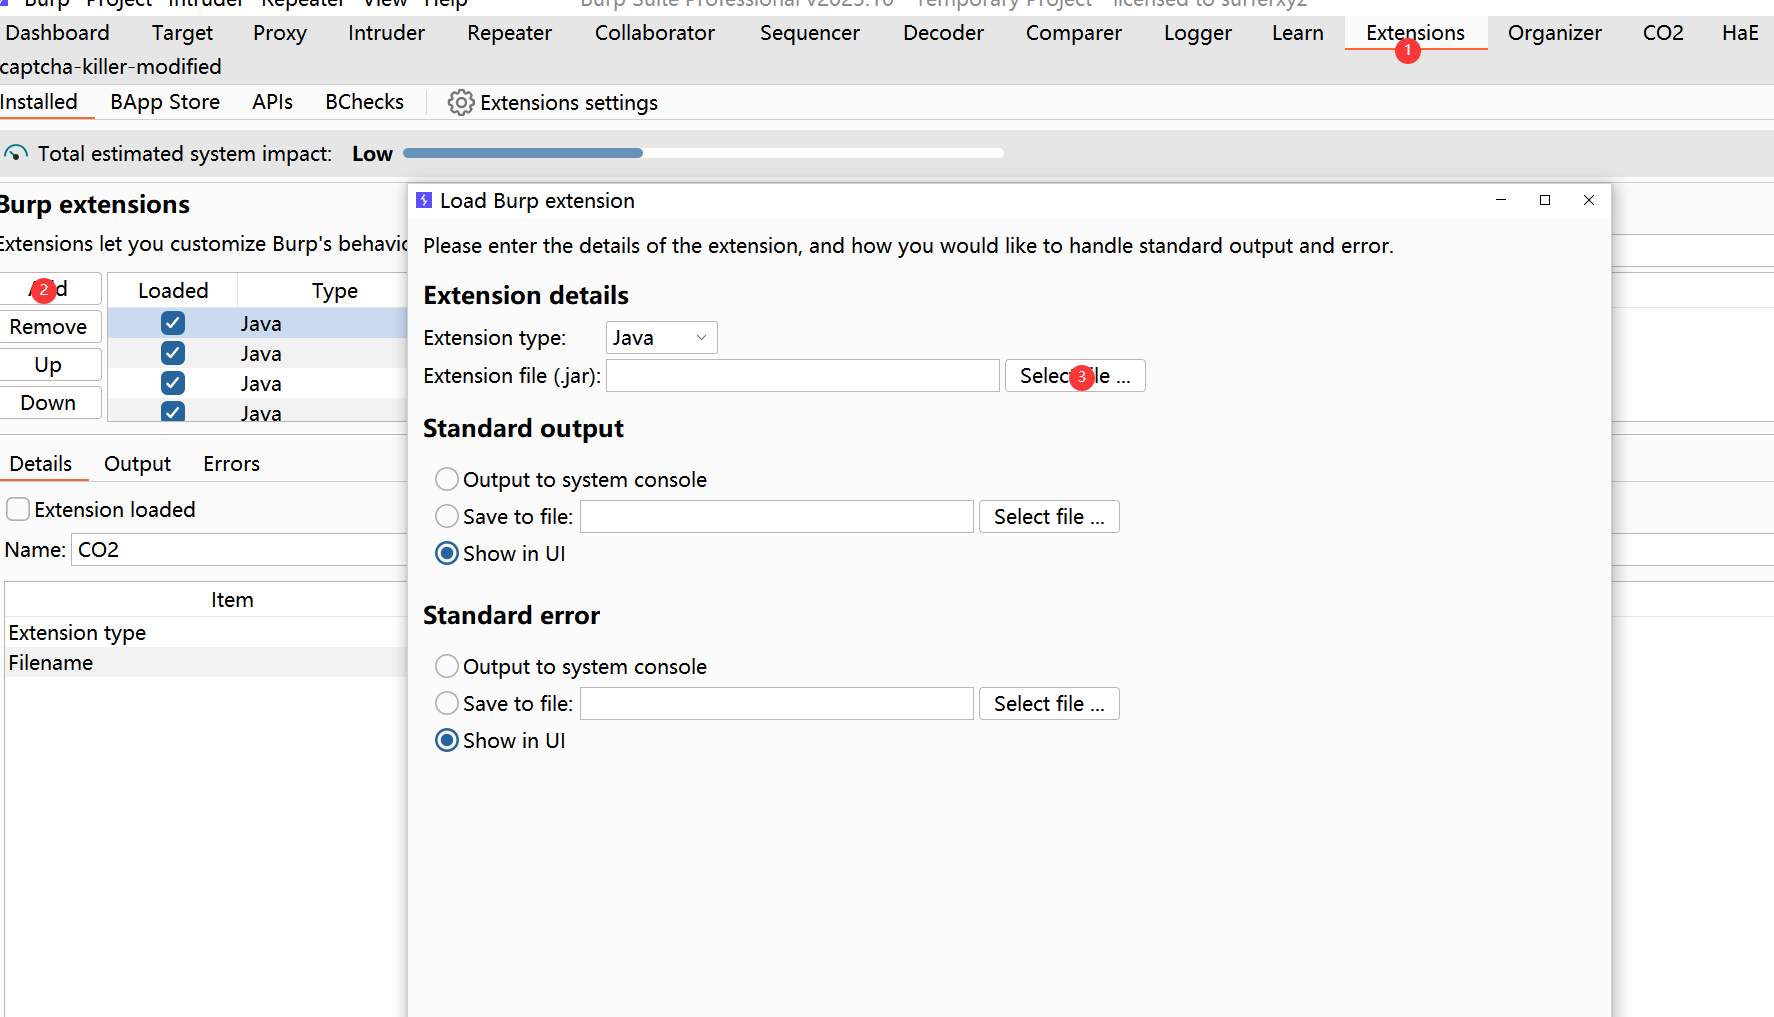Open the BChecks sub-tab

[364, 102]
